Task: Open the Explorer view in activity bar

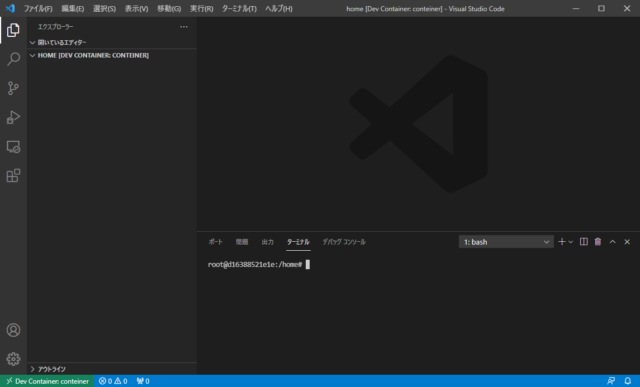Action: coord(13,30)
